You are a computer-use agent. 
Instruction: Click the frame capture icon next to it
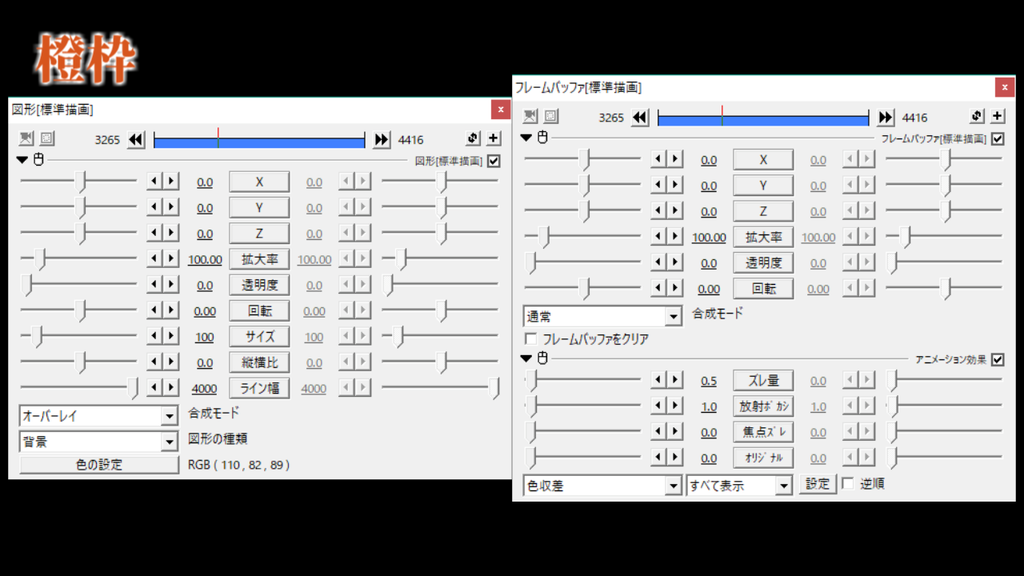pos(549,117)
